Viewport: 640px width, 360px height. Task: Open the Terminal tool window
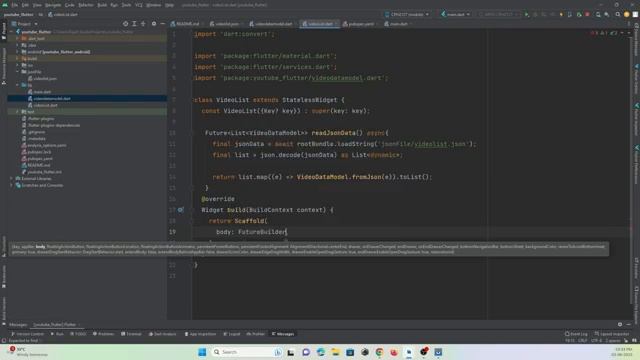tap(131, 334)
